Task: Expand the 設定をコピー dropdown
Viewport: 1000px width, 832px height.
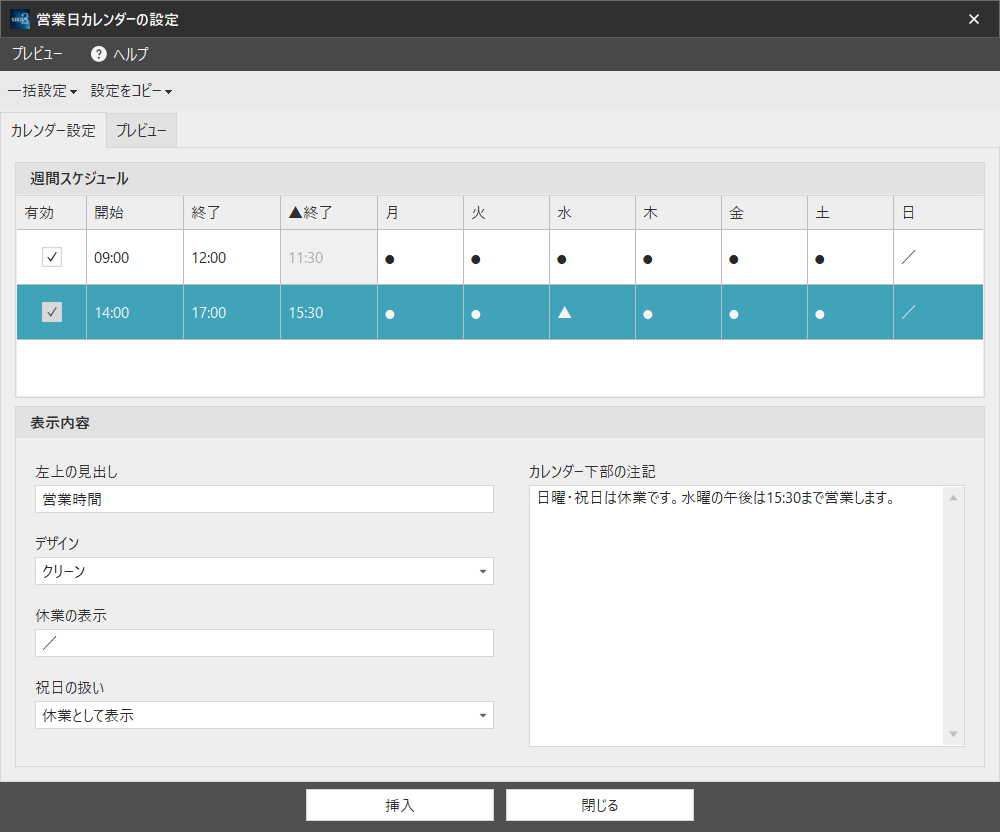Action: pyautogui.click(x=131, y=91)
